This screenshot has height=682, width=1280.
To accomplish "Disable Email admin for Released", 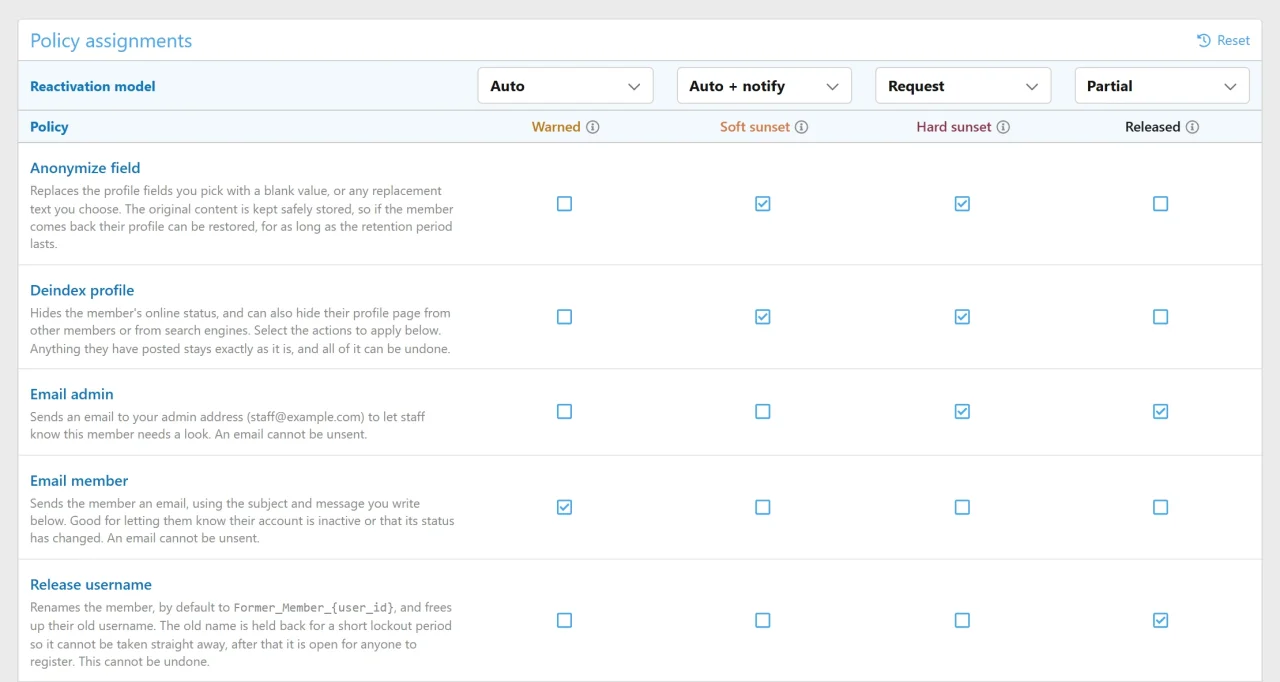I will pos(1160,412).
